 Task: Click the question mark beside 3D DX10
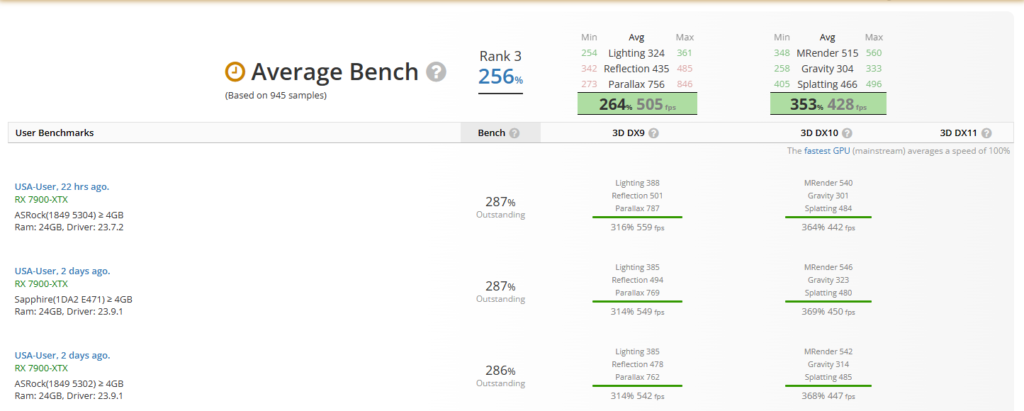pyautogui.click(x=846, y=133)
